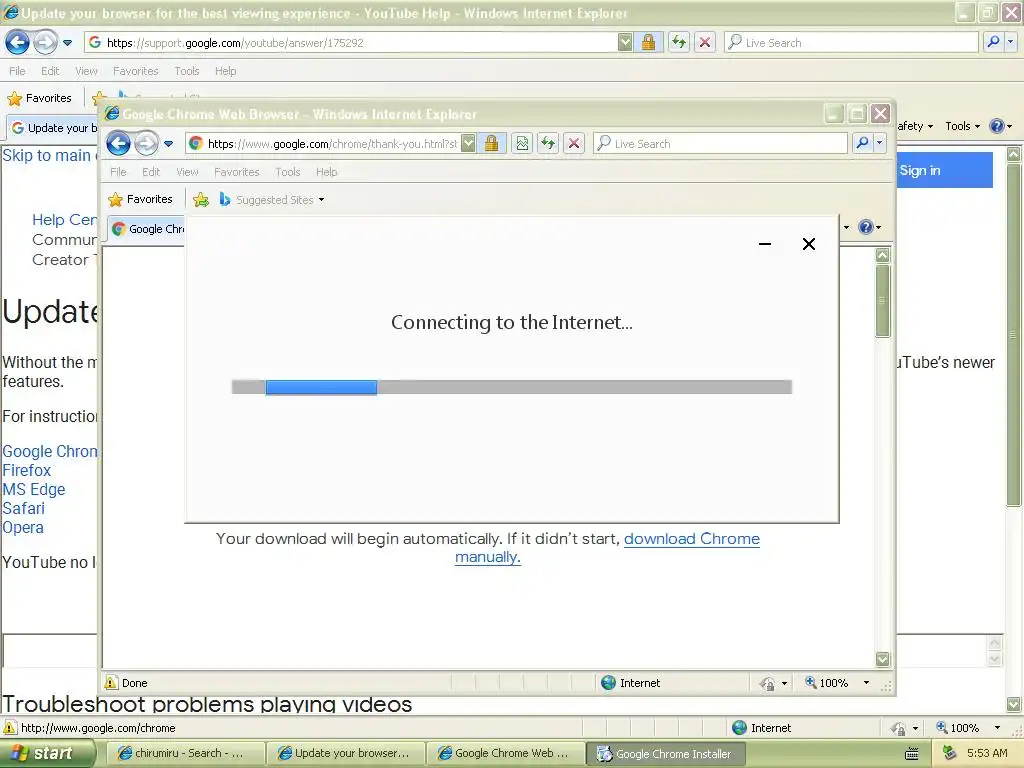
Task: Click Help question-mark icon in YouTube Help toolbar
Action: 997,126
